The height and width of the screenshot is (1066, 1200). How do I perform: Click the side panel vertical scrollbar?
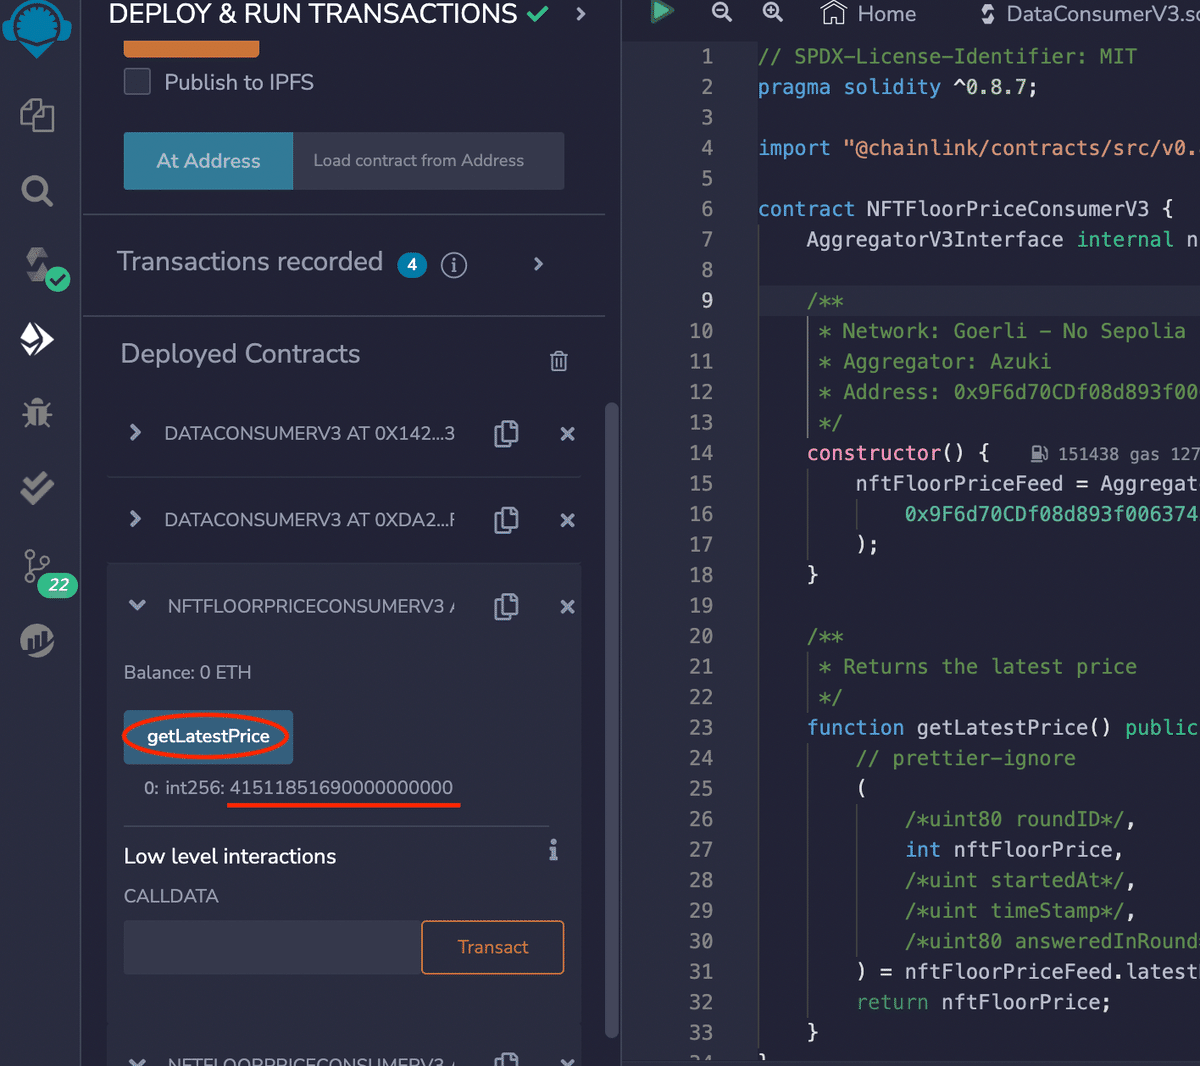(612, 720)
